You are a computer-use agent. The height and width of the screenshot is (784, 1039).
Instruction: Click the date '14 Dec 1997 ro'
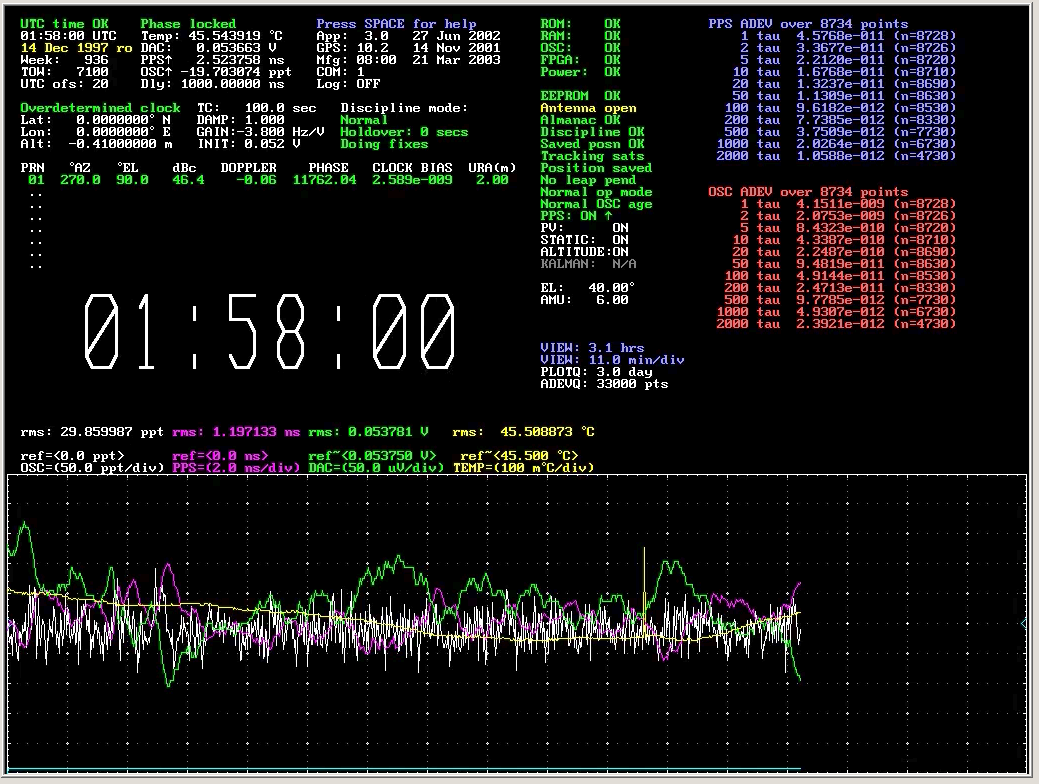point(76,48)
